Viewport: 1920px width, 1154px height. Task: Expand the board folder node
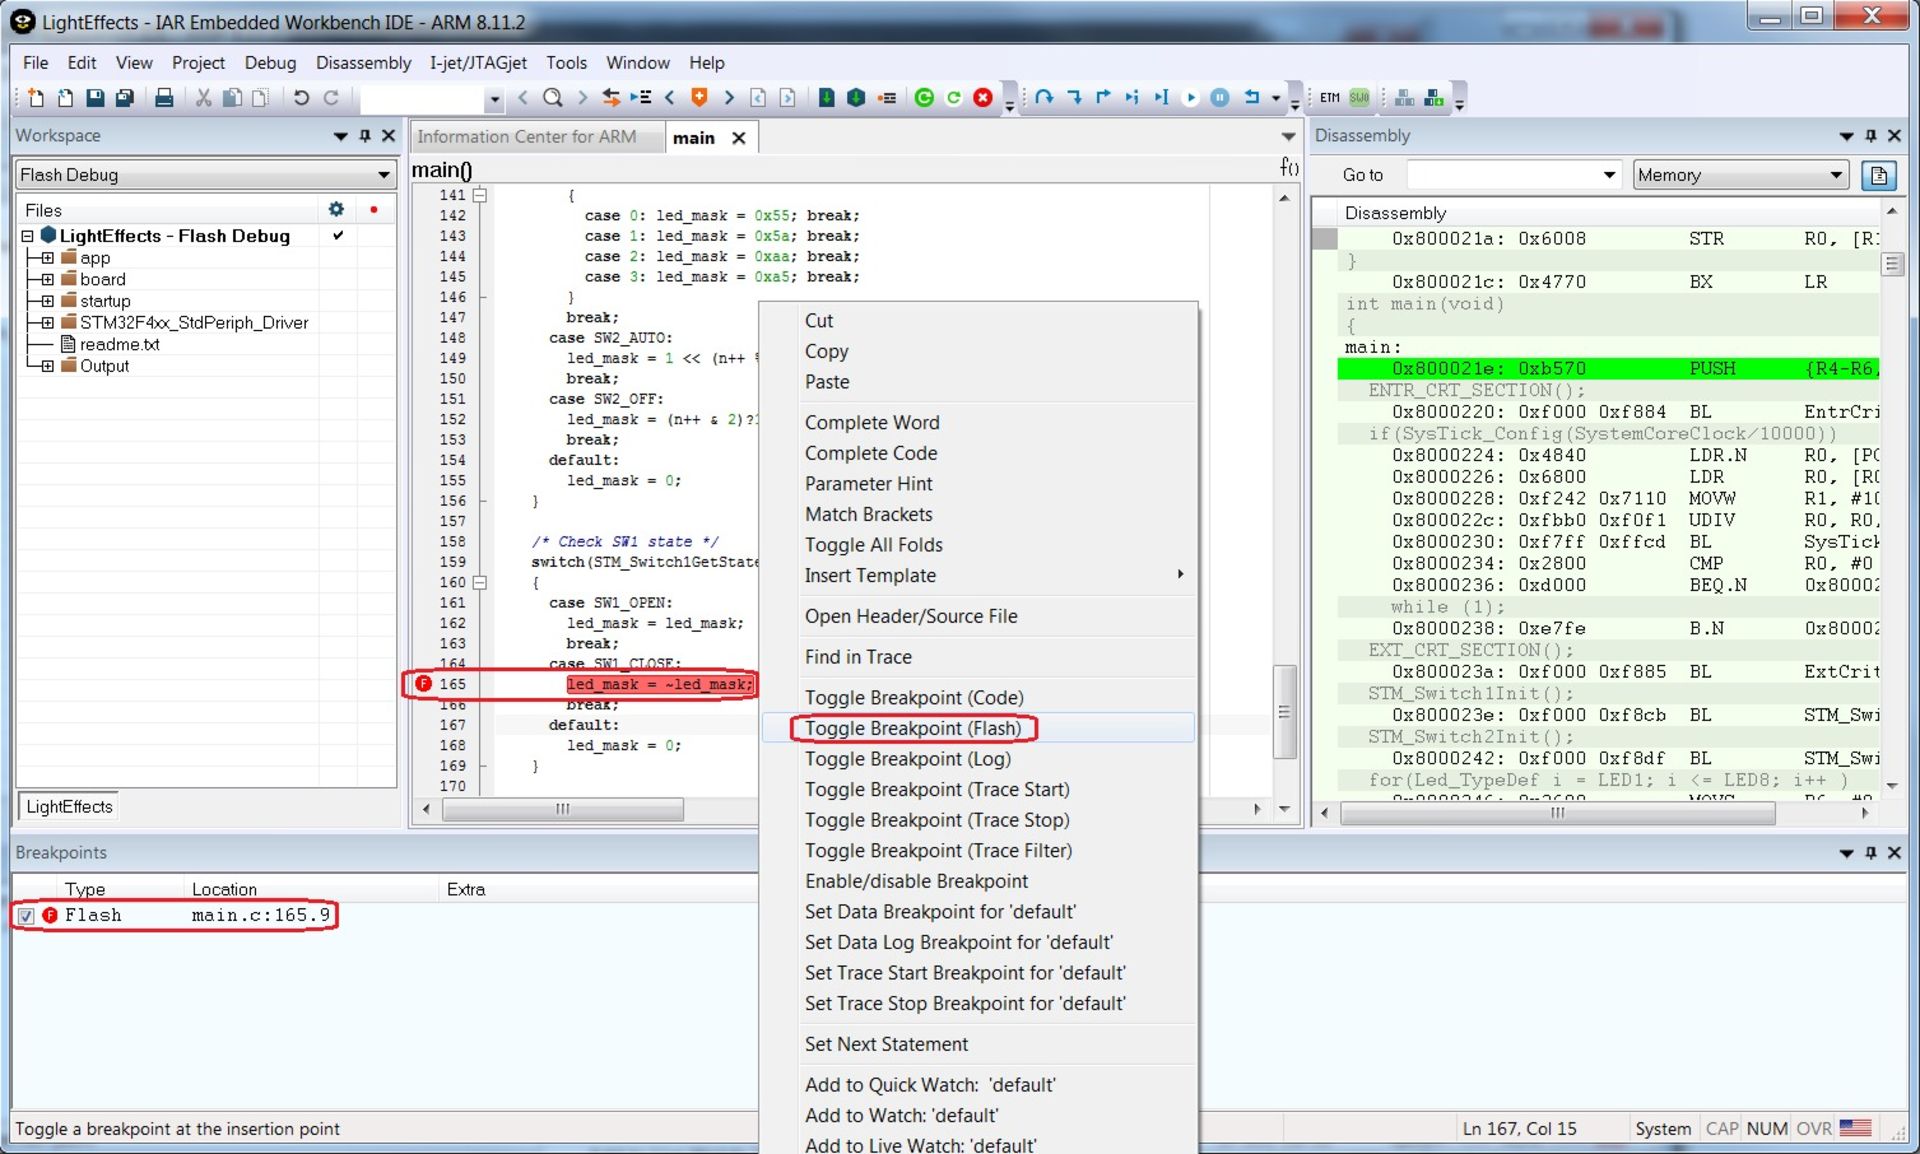pos(47,279)
